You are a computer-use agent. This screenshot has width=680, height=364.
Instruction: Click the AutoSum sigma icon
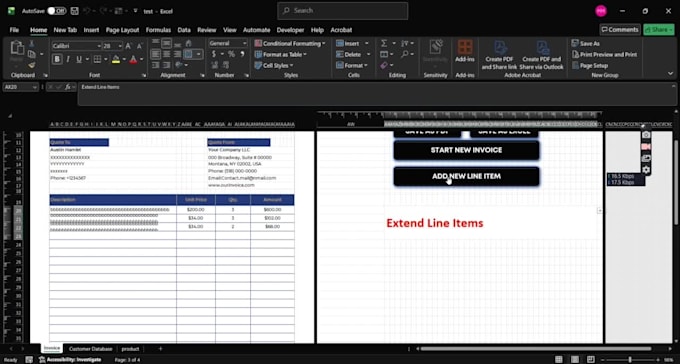[x=384, y=43]
